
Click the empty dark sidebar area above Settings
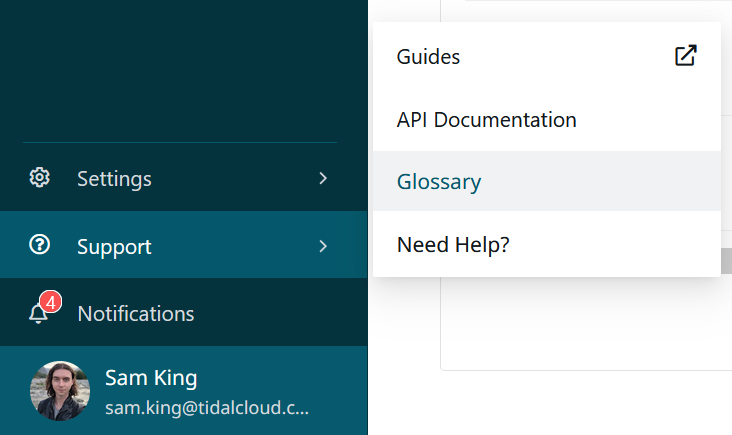(x=180, y=70)
